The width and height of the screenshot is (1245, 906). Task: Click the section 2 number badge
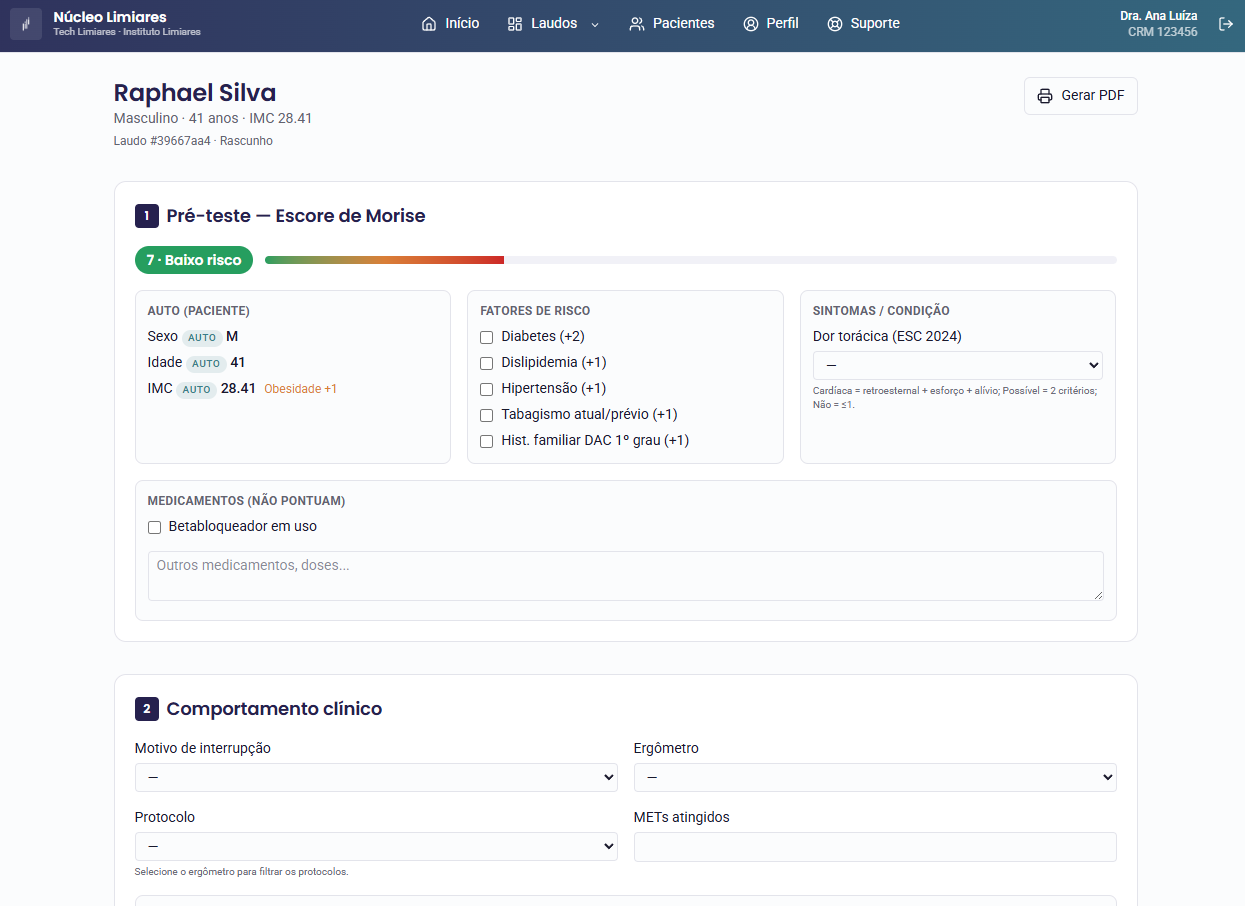147,709
